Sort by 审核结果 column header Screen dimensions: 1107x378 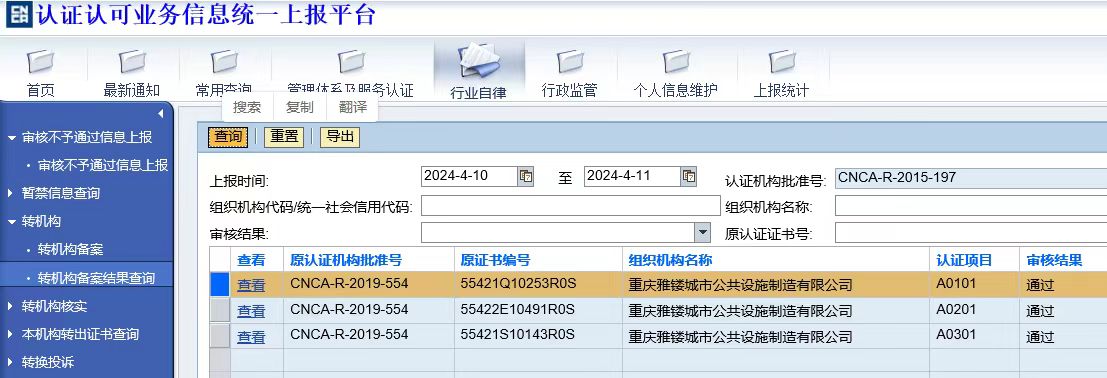[x=1054, y=260]
